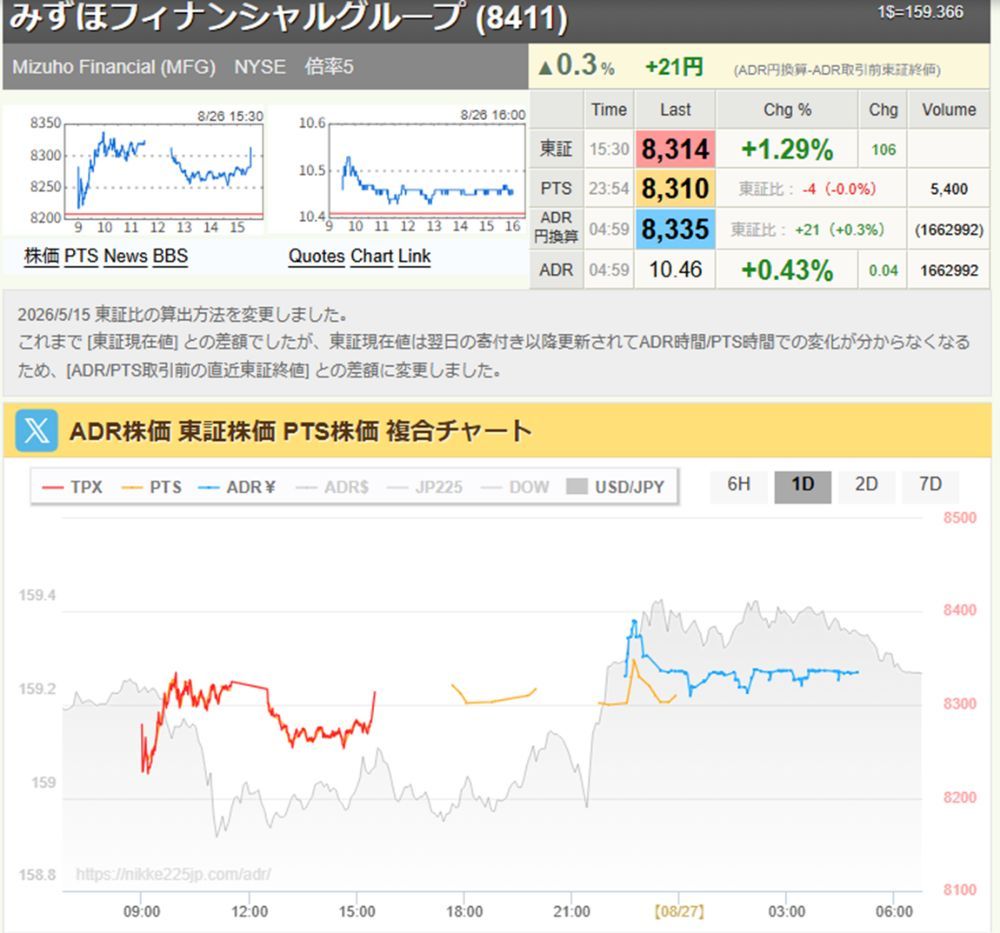The width and height of the screenshot is (1000, 933).
Task: Open the 株価 link
Action: pos(41,256)
